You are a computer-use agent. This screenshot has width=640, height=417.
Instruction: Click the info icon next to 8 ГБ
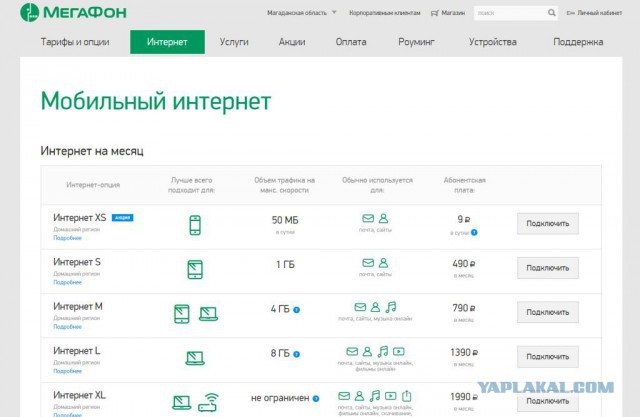pyautogui.click(x=297, y=354)
